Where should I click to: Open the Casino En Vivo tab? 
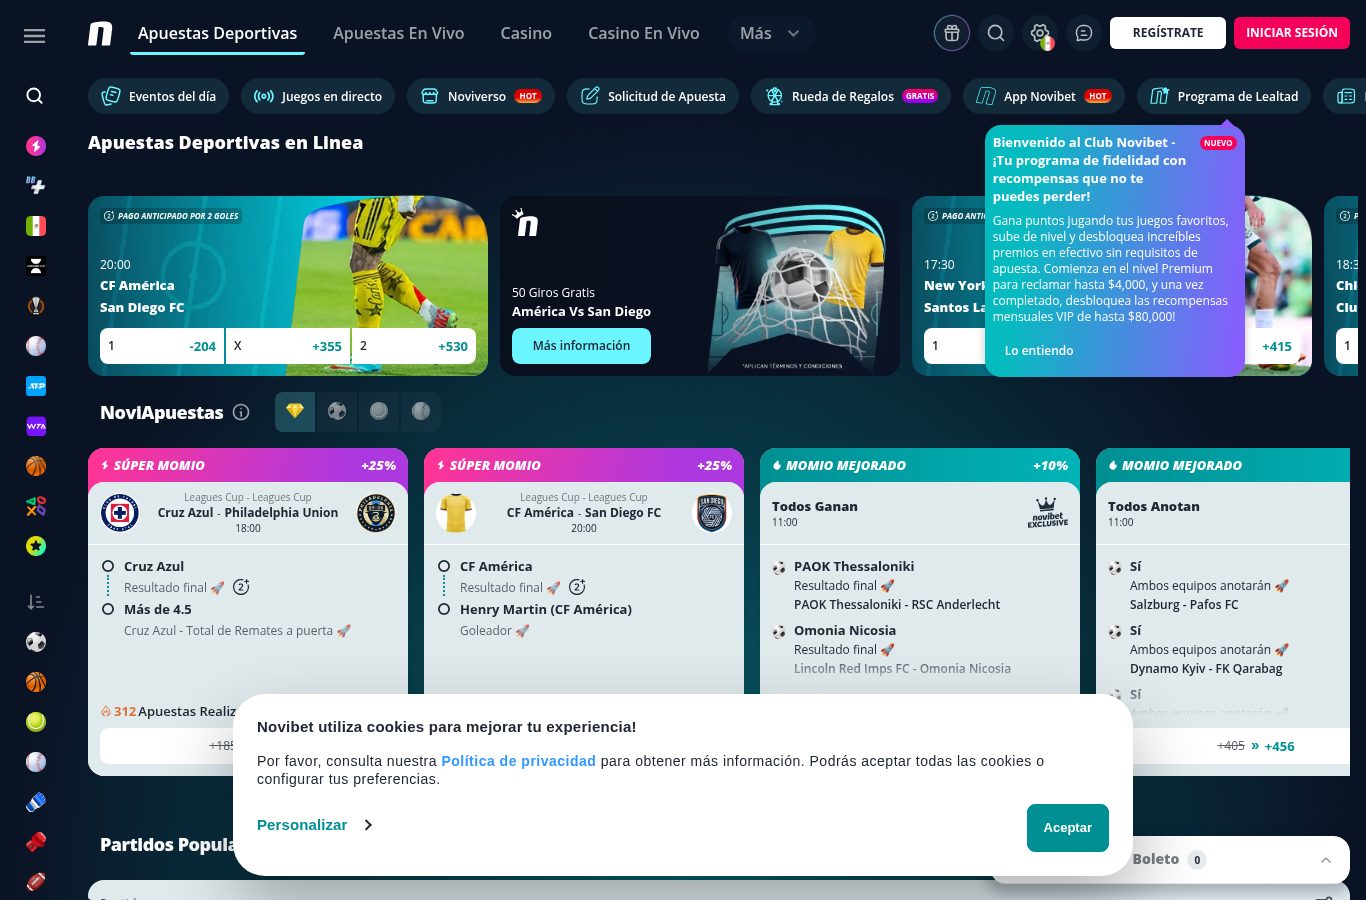point(643,33)
